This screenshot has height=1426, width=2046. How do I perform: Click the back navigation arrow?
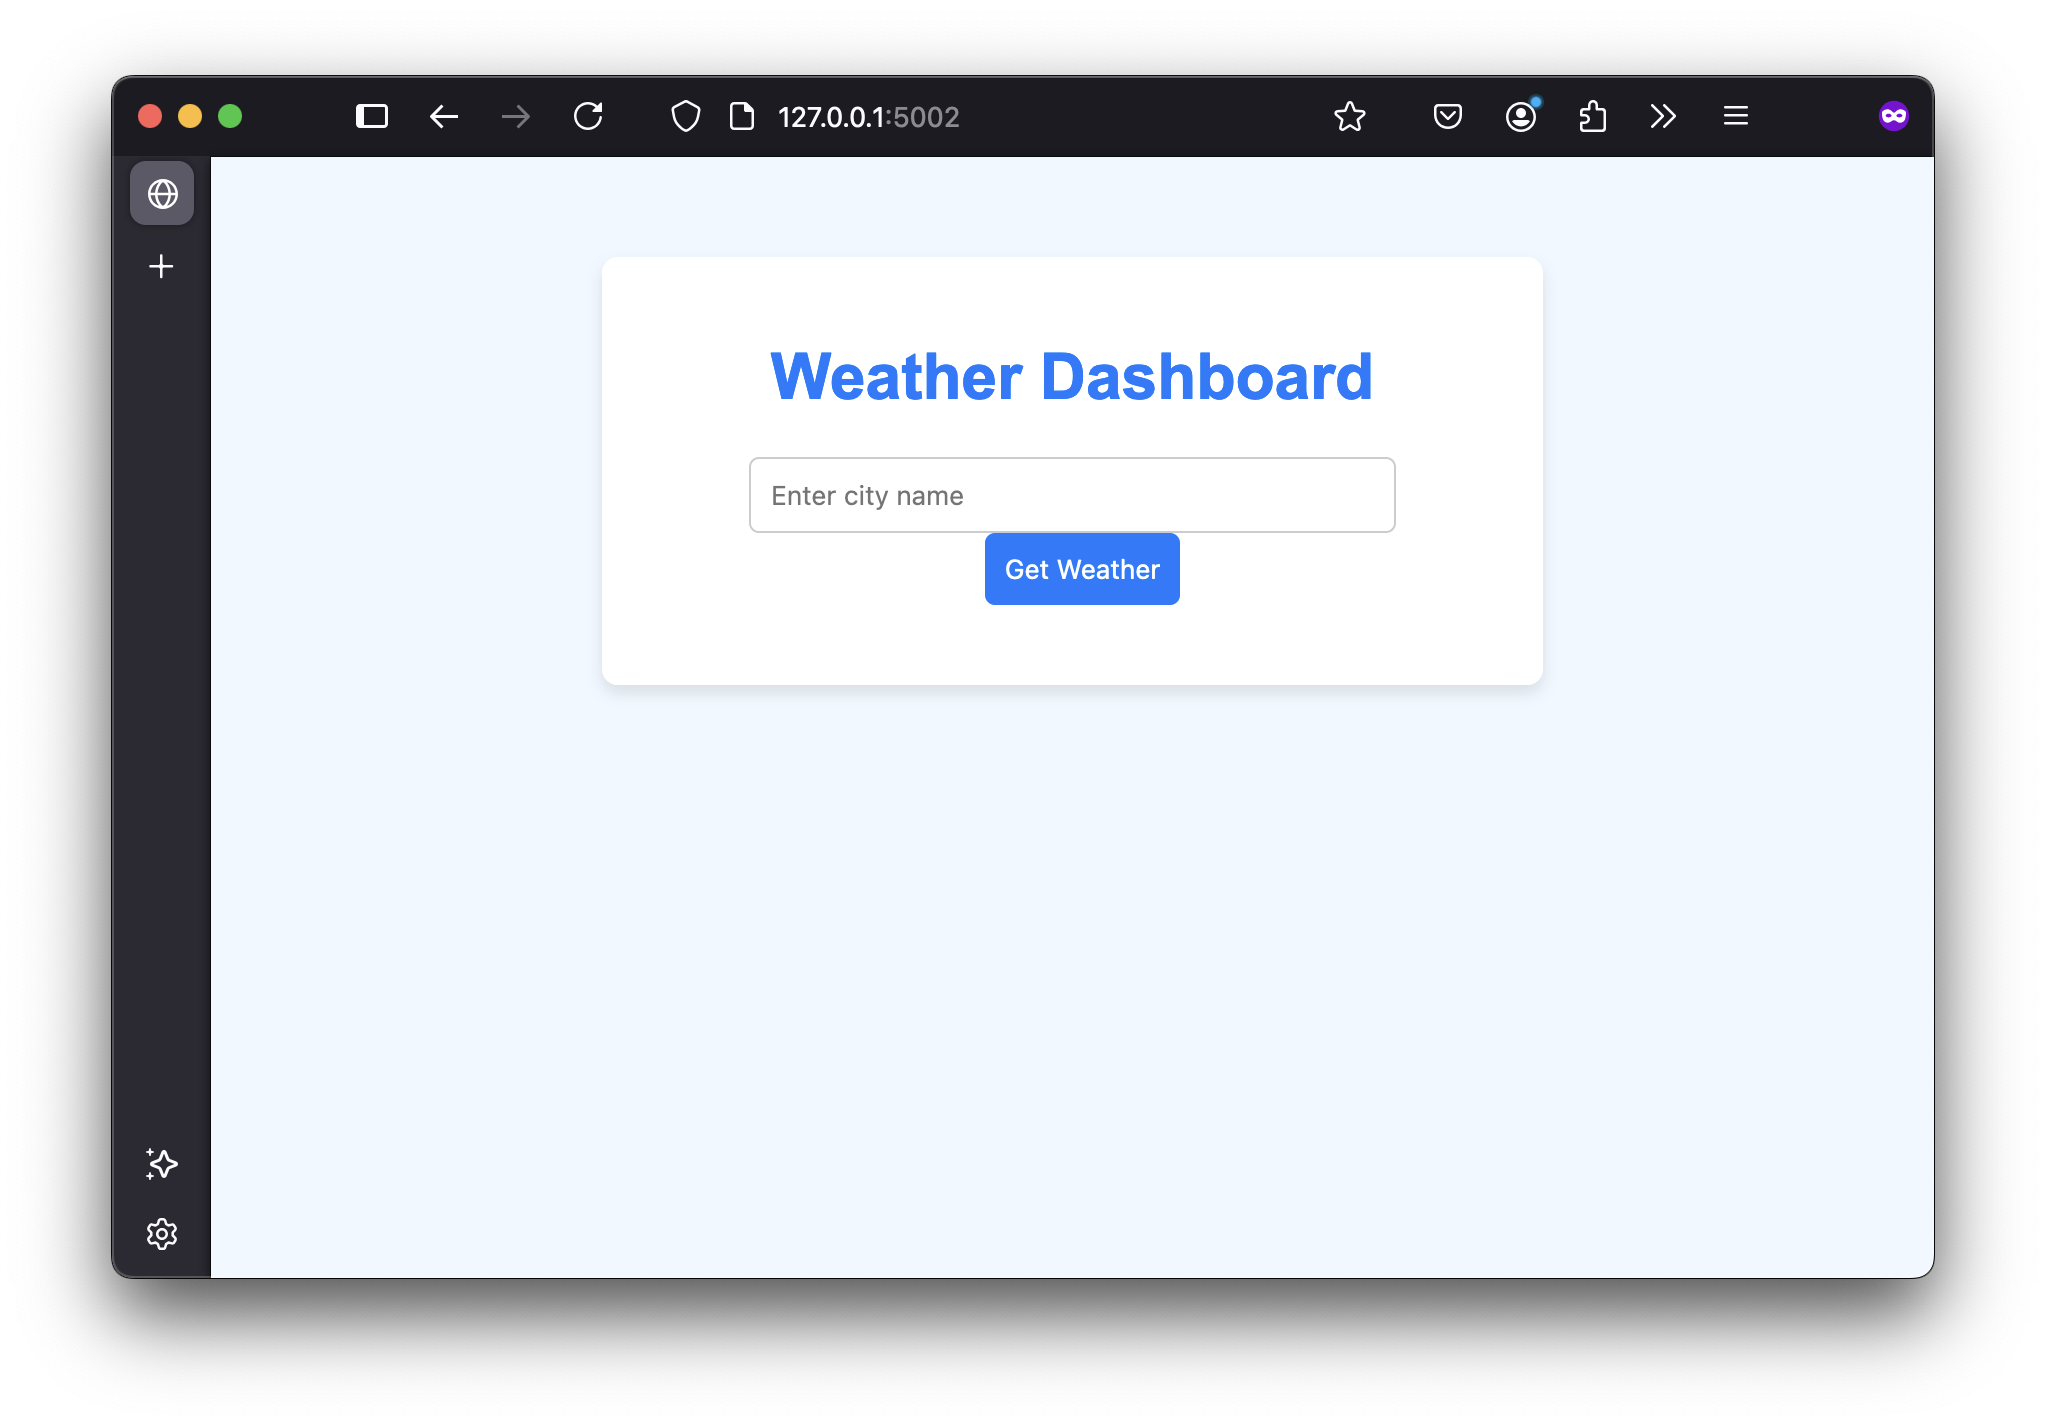444,116
